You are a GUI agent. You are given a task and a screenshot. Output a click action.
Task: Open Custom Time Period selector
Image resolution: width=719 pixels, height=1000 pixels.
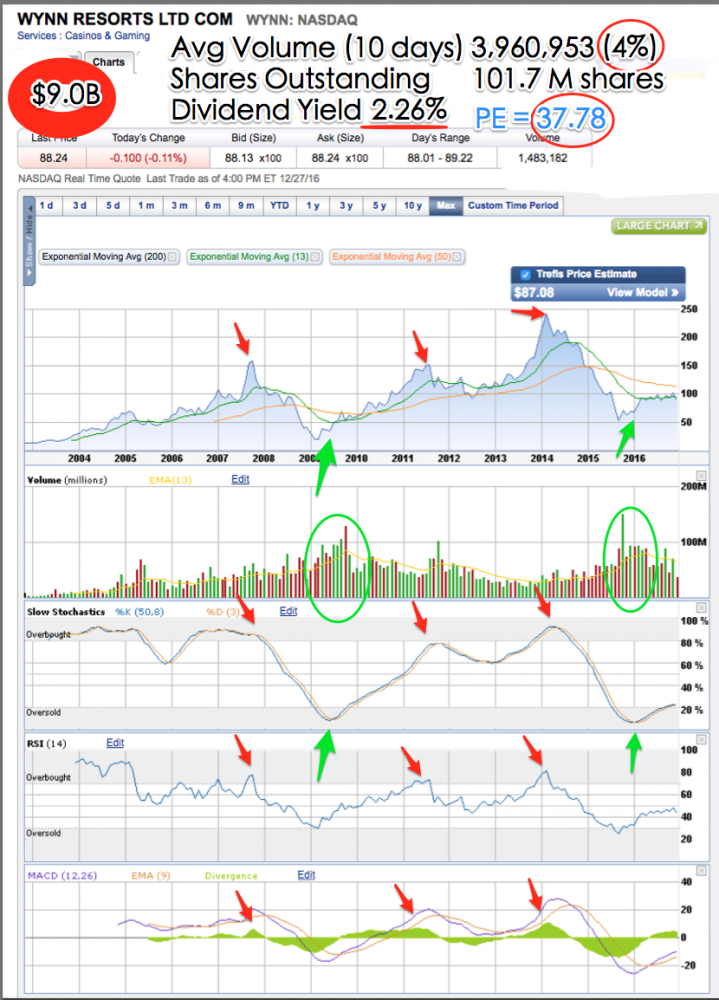point(513,206)
